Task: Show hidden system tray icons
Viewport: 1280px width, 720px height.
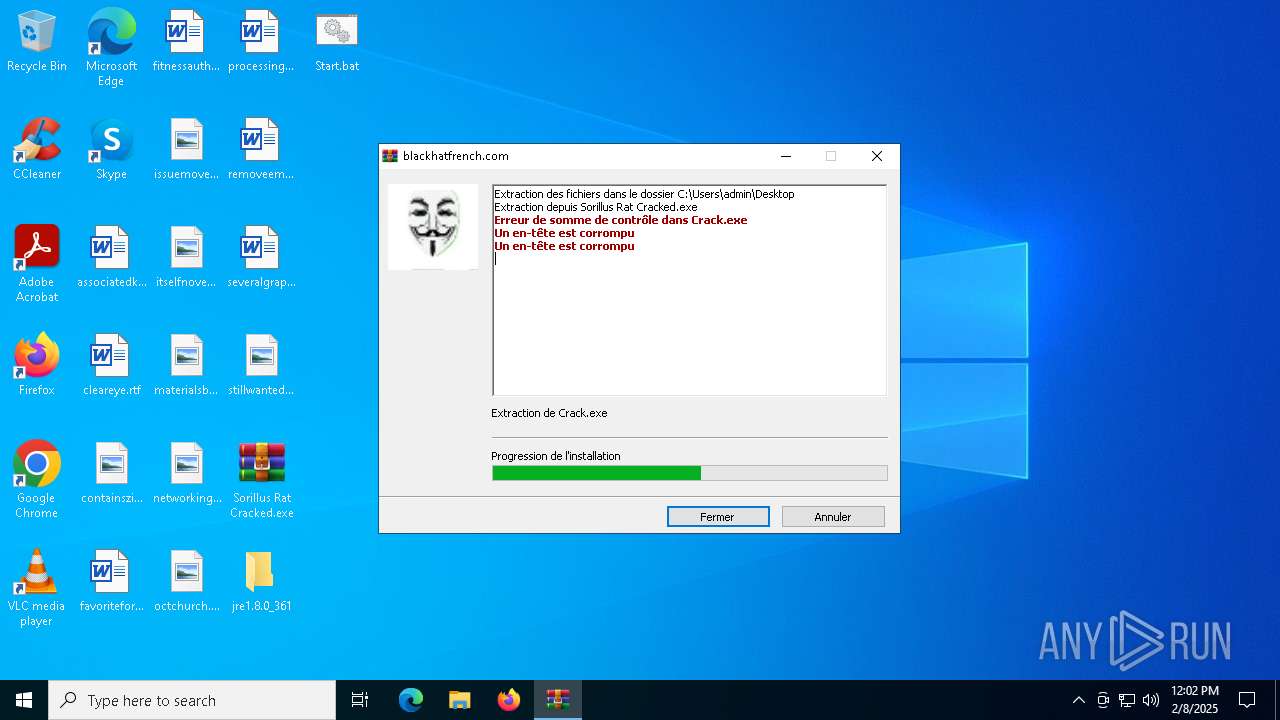Action: pyautogui.click(x=1078, y=700)
